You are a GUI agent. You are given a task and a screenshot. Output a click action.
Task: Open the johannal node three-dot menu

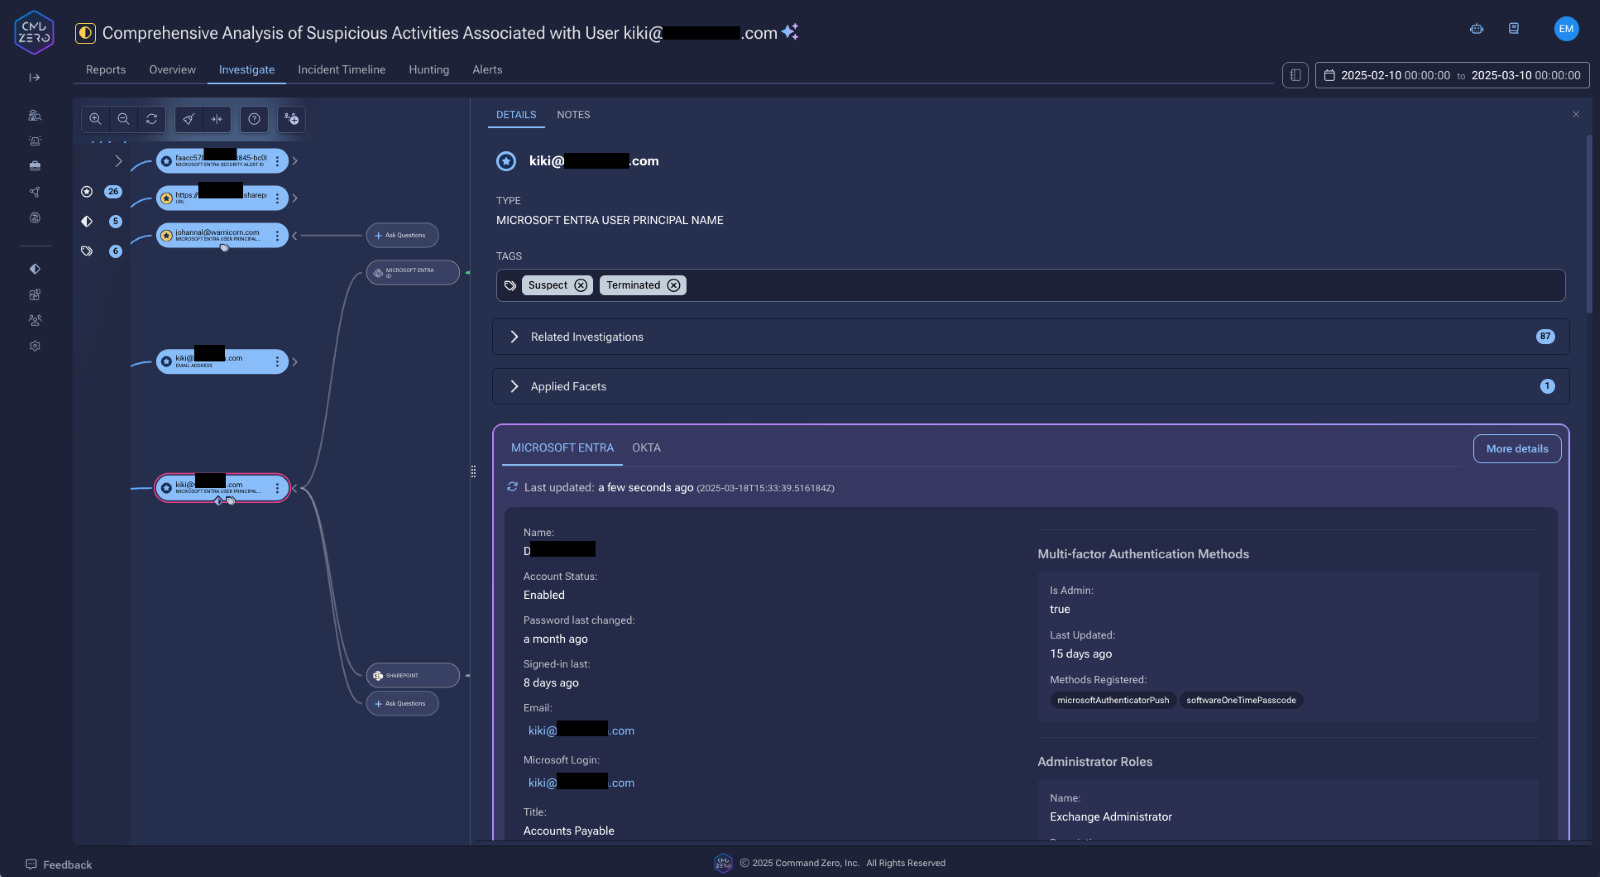pyautogui.click(x=278, y=236)
